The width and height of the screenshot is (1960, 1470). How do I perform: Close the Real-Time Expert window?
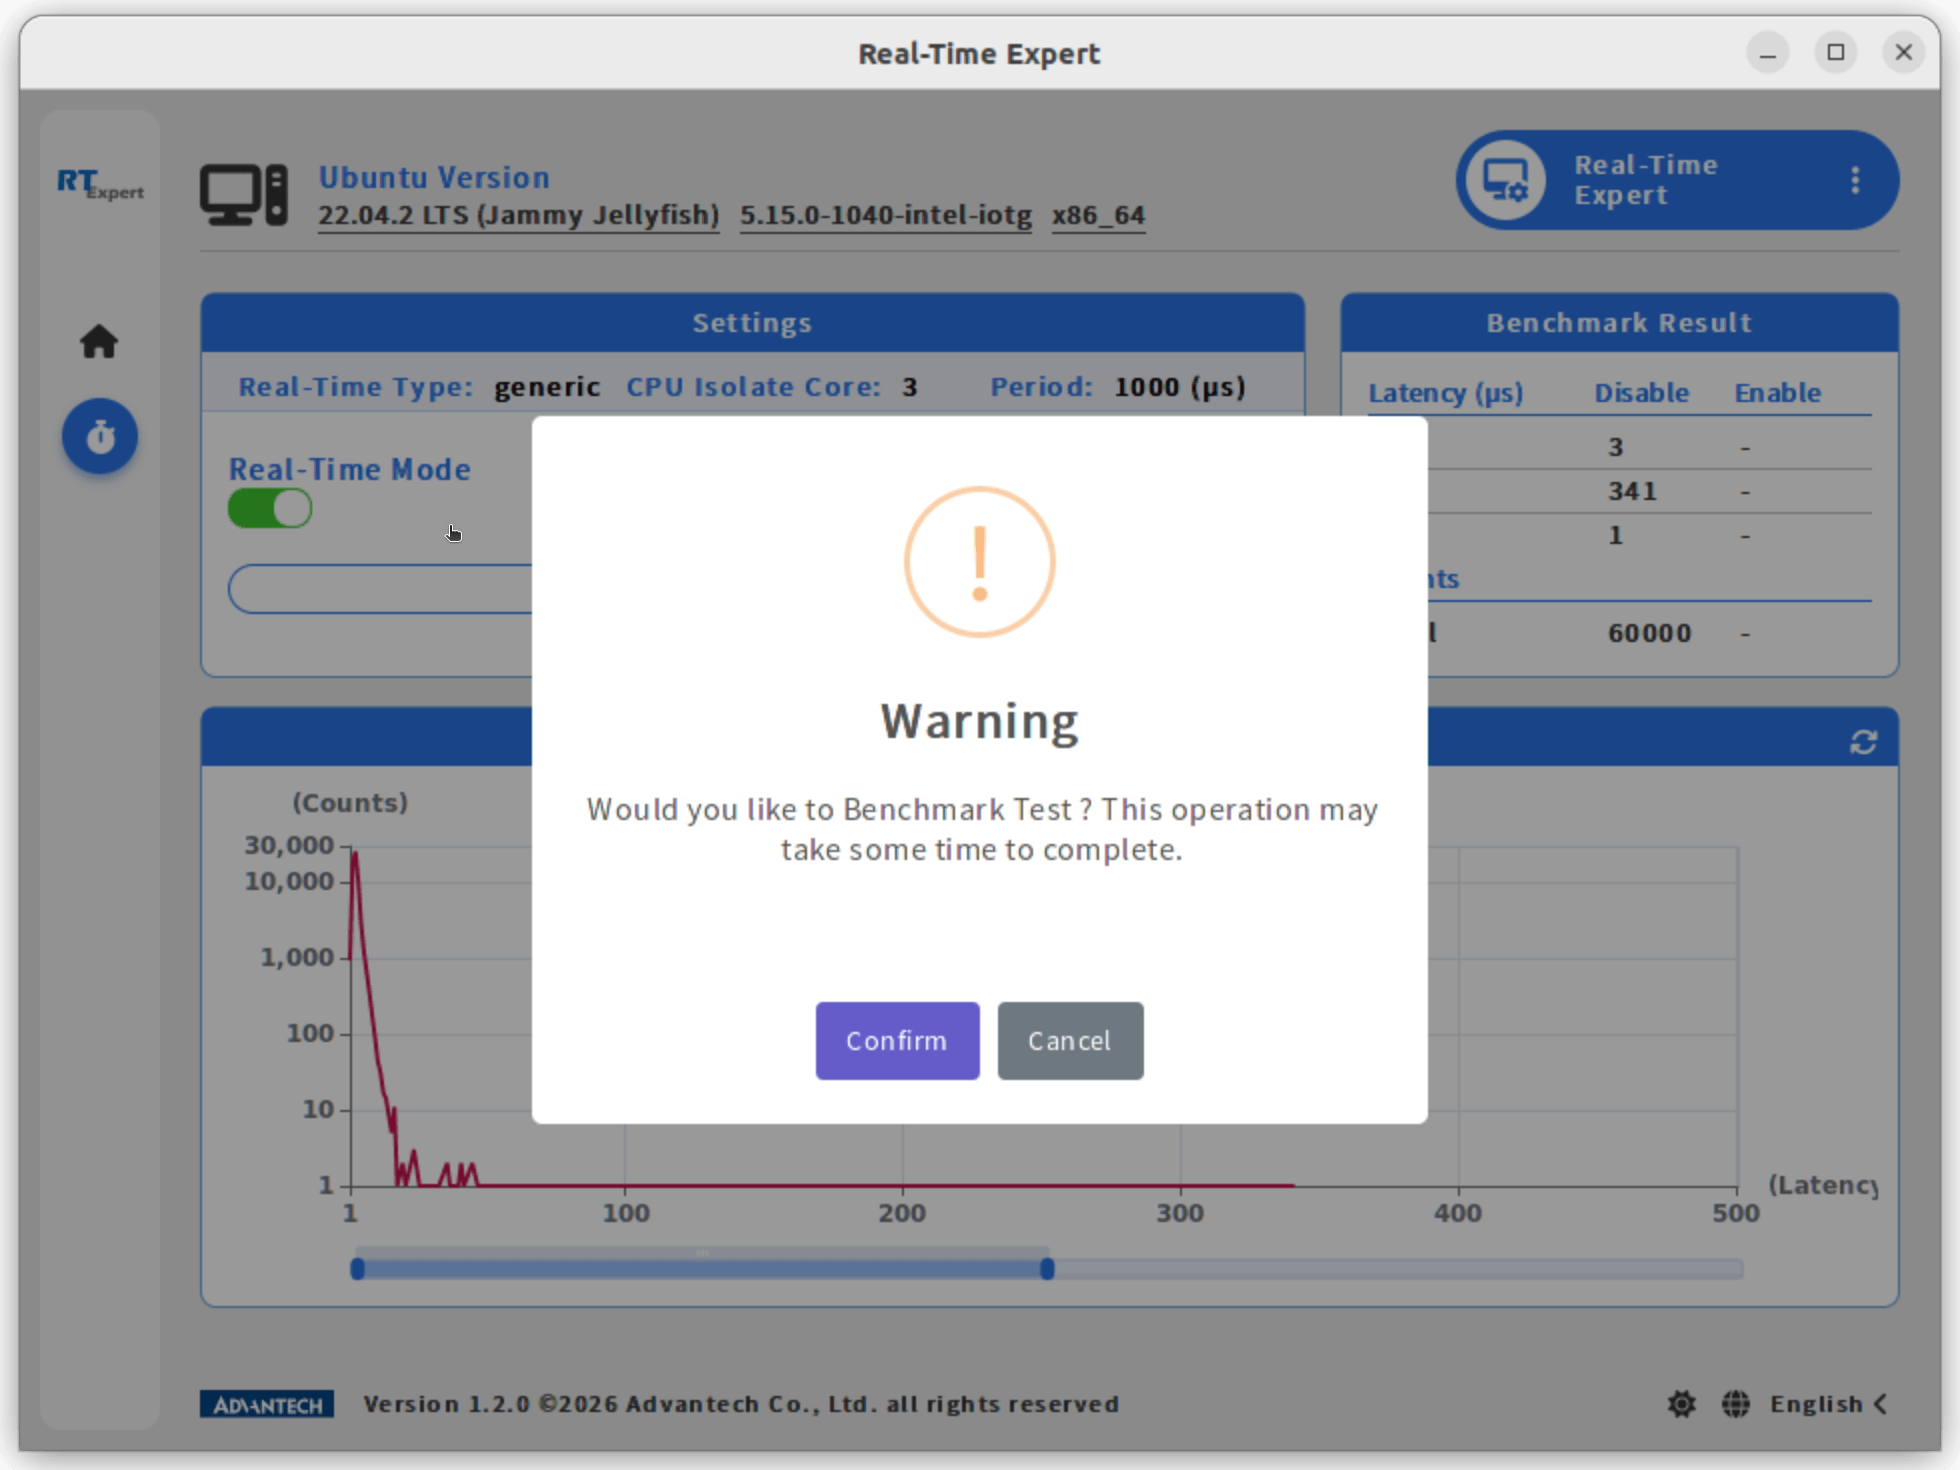point(1904,52)
